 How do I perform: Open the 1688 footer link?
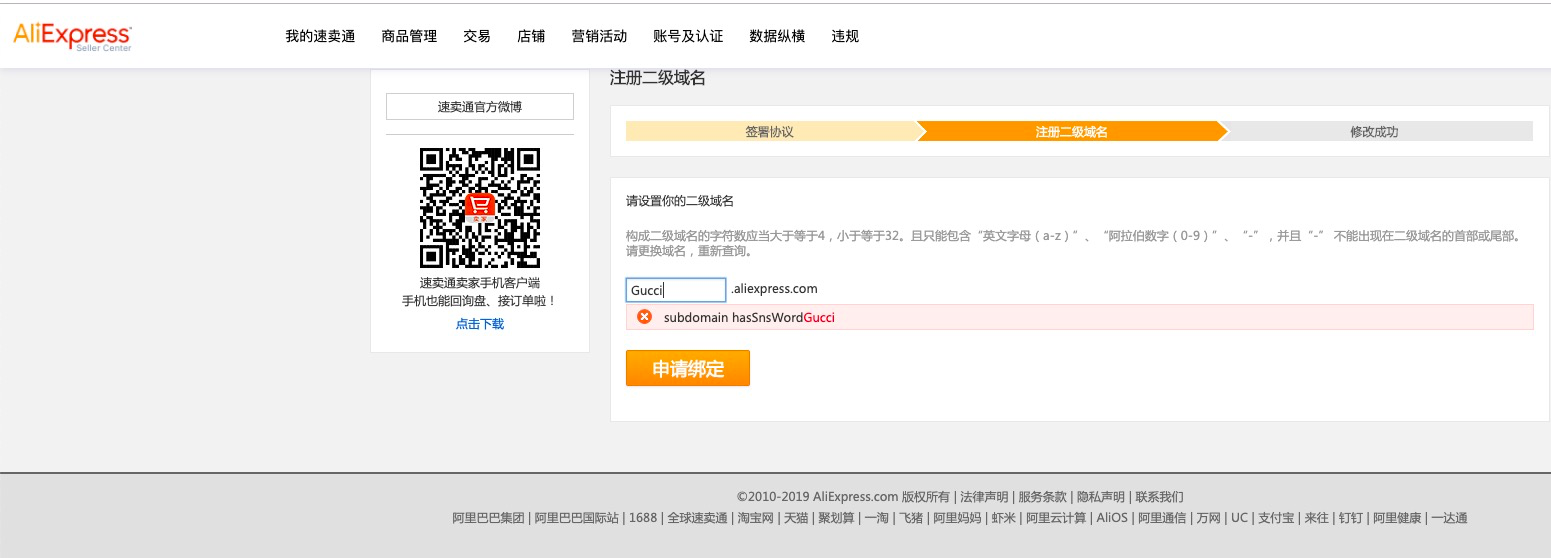tap(643, 518)
